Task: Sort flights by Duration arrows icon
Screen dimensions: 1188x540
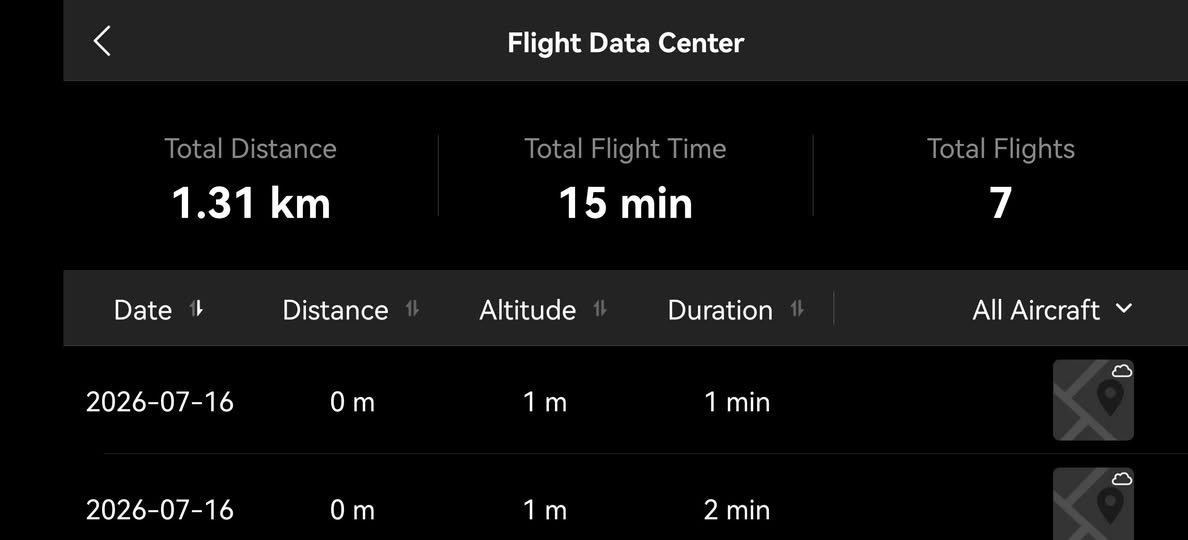Action: point(797,309)
